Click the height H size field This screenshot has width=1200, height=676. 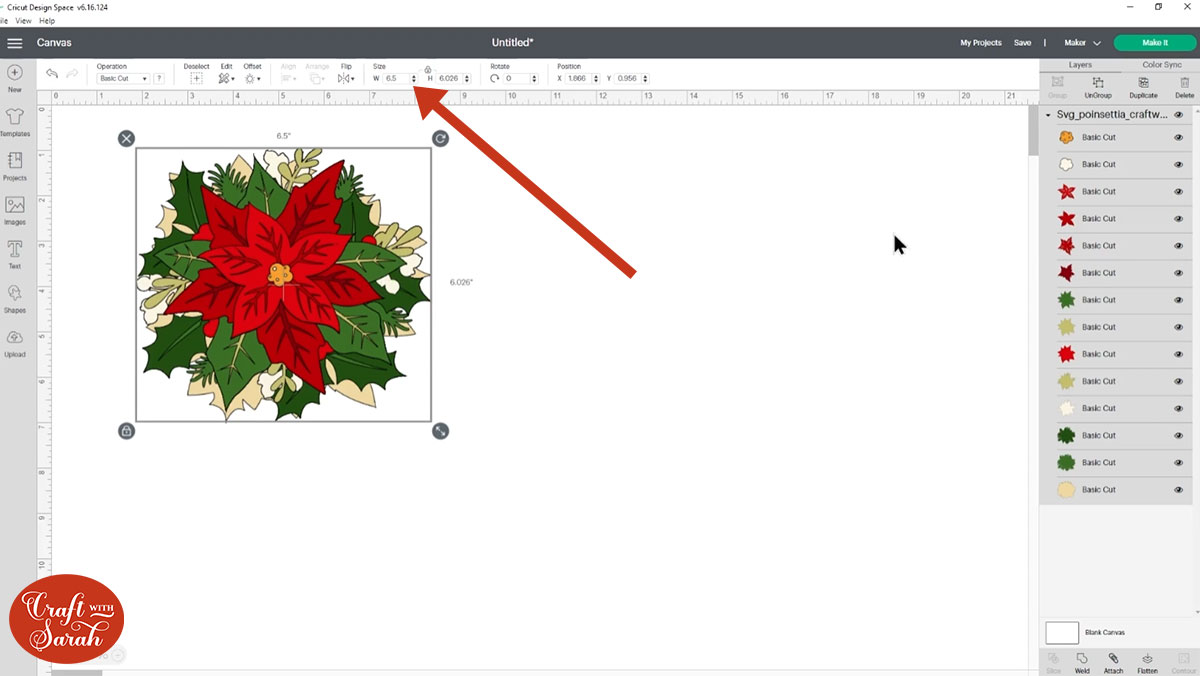point(449,78)
